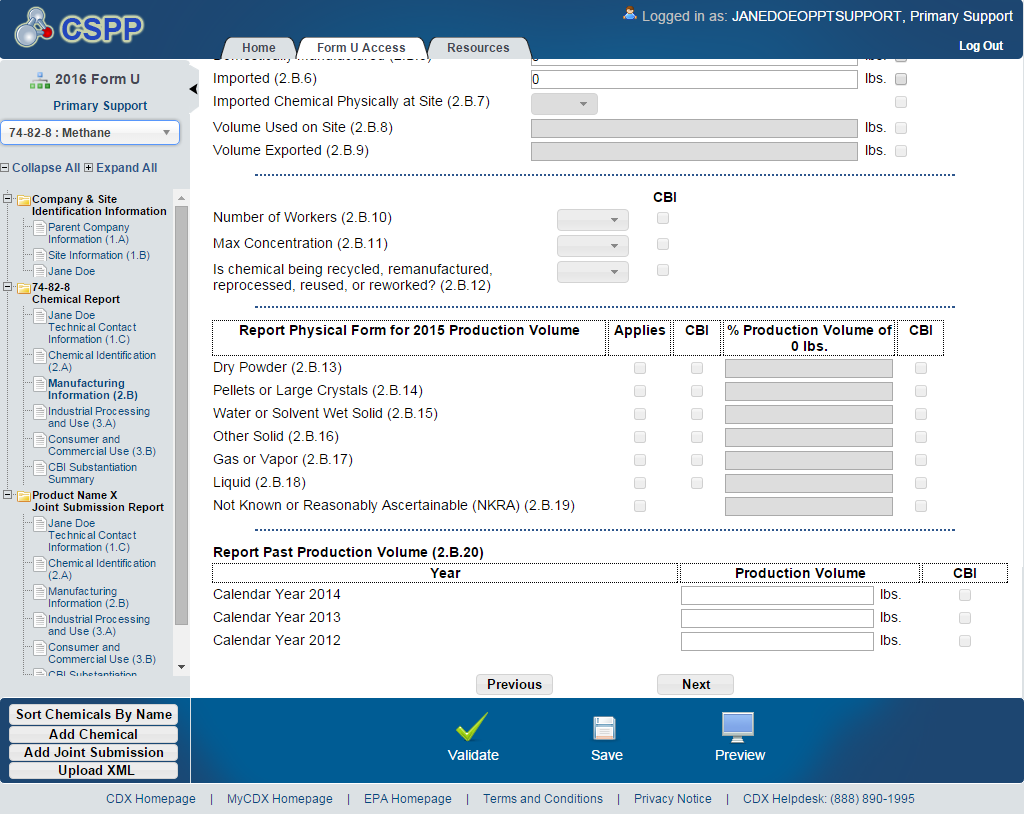This screenshot has width=1024, height=814.
Task: Click the Save floppy disk icon
Action: point(604,728)
